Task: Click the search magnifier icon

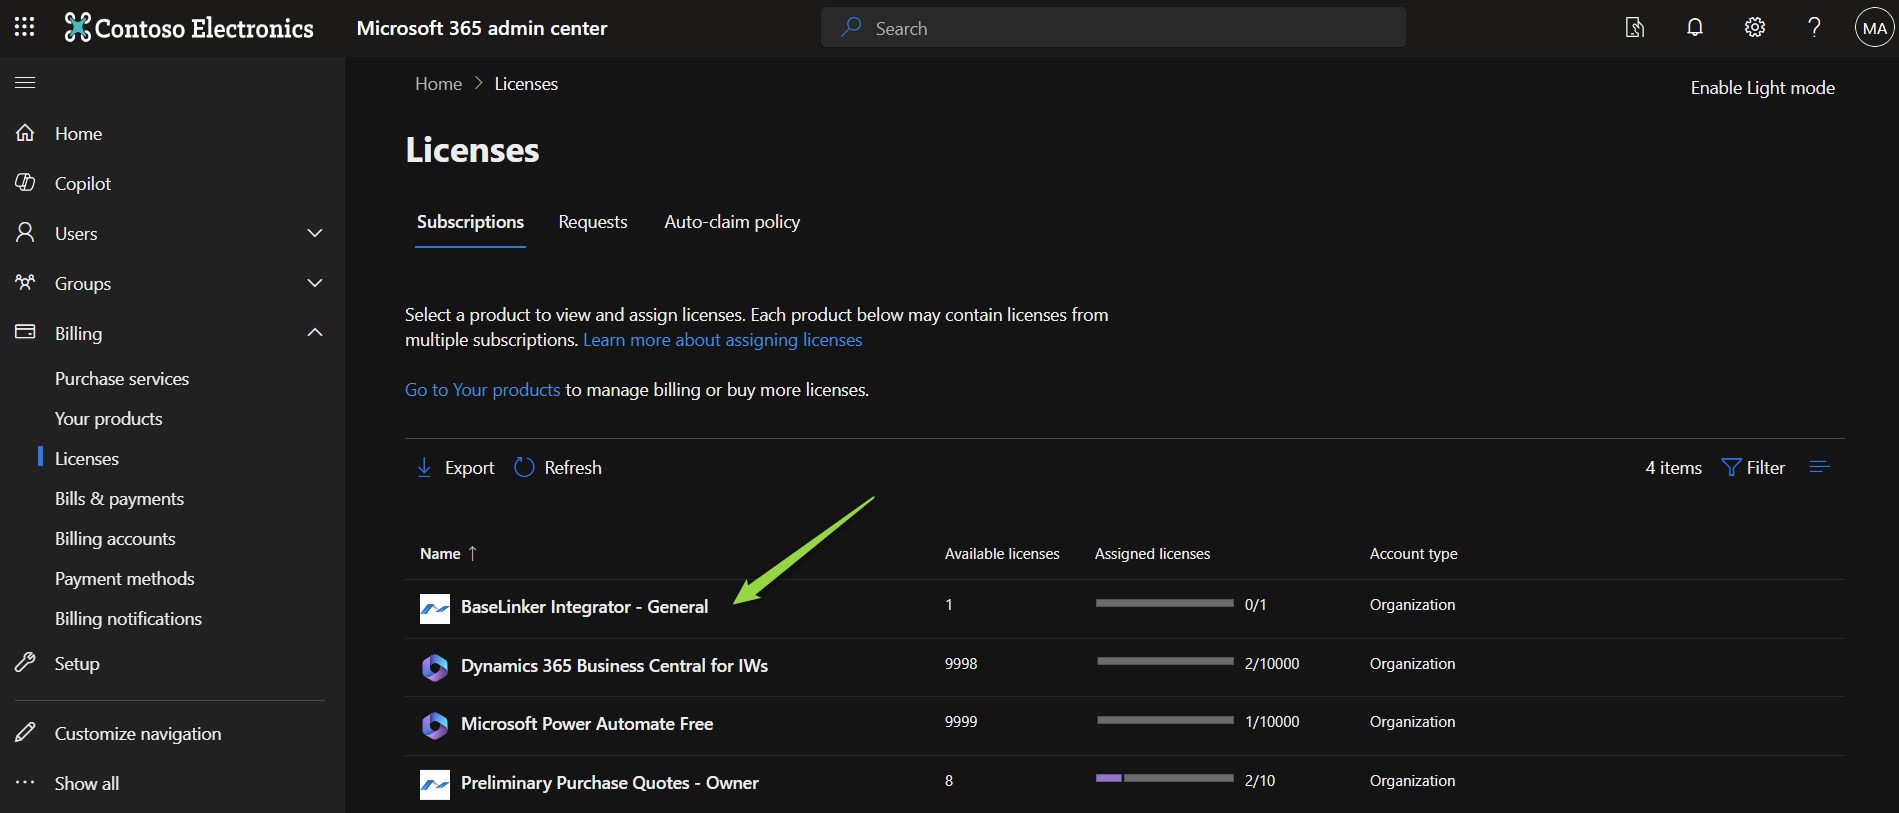Action: (x=851, y=28)
